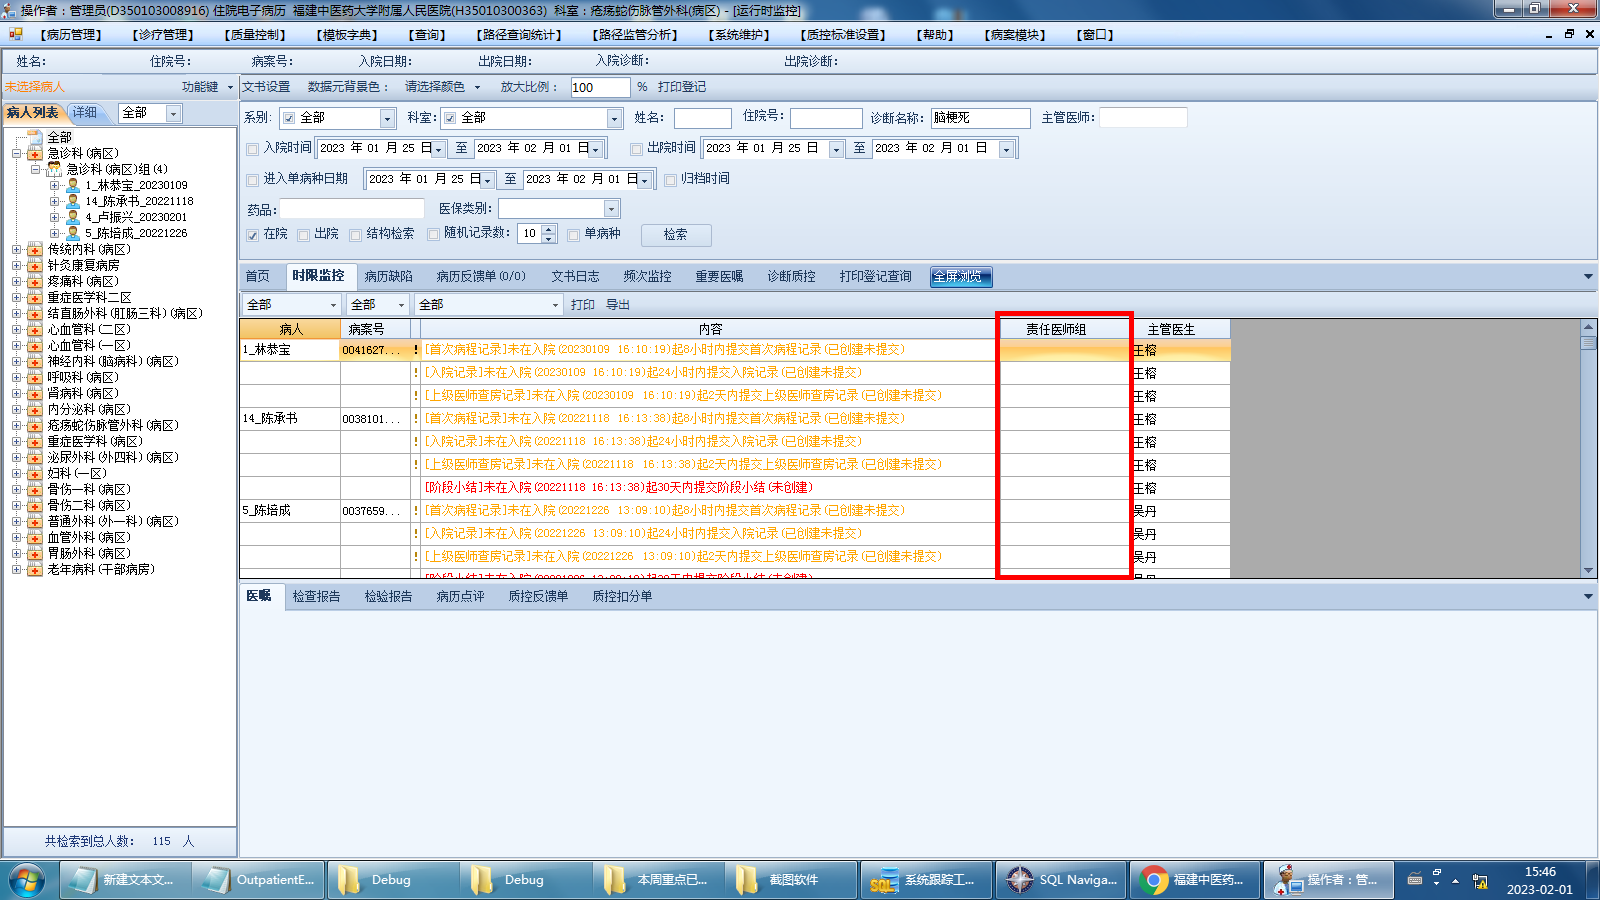The width and height of the screenshot is (1600, 900).
Task: Open the 检查报告 tab
Action: (x=316, y=596)
